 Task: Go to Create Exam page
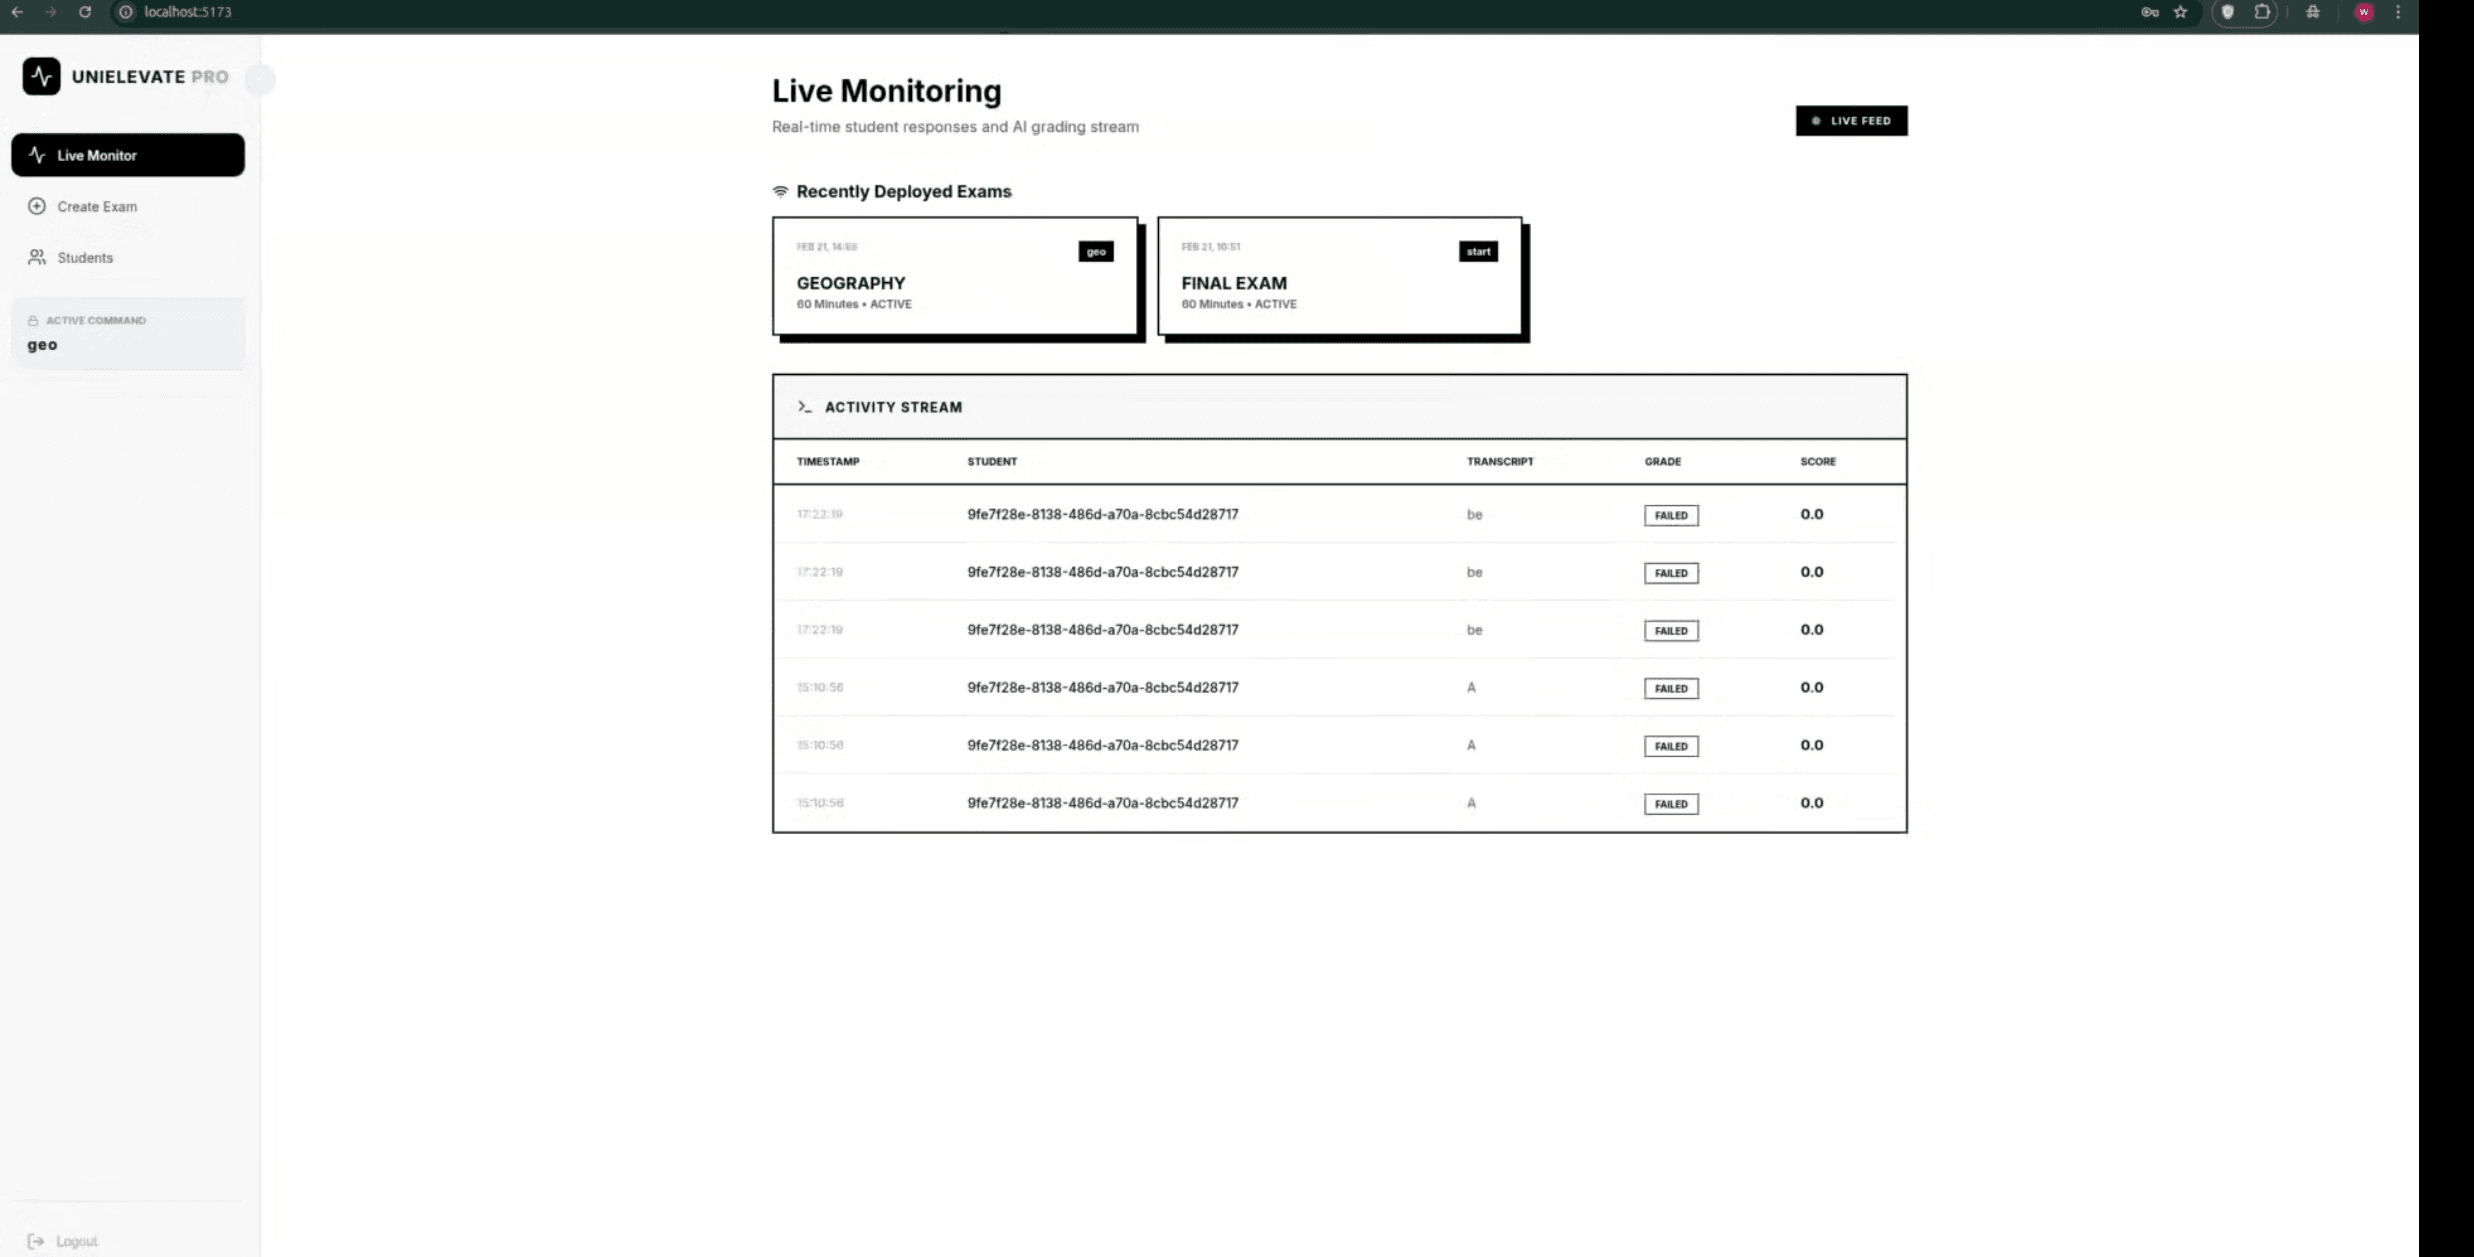(97, 206)
